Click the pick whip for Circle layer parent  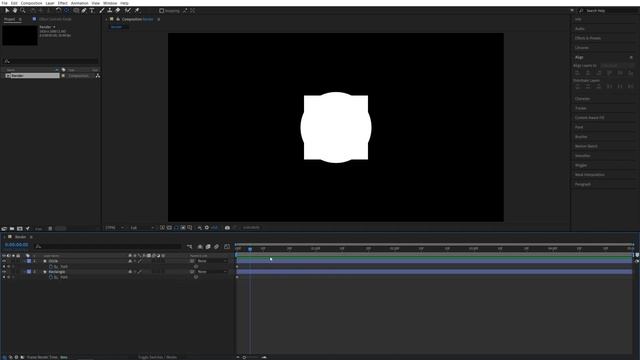(192, 261)
